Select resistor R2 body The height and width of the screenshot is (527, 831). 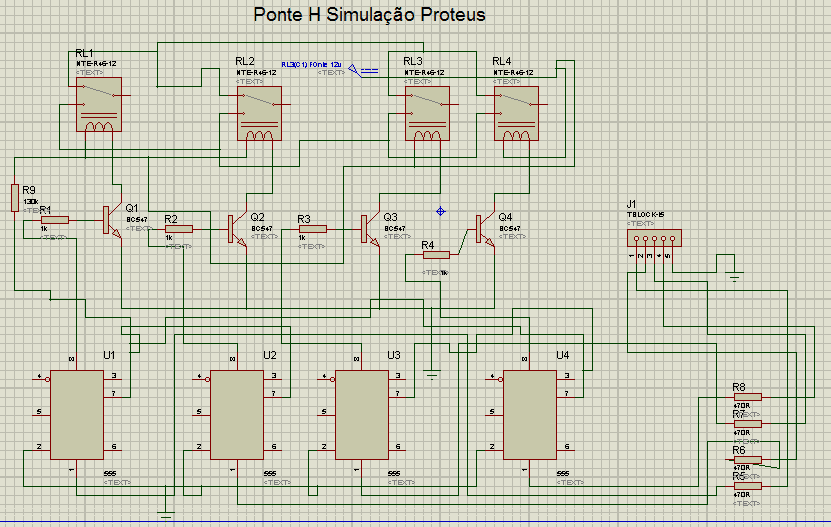pos(179,229)
